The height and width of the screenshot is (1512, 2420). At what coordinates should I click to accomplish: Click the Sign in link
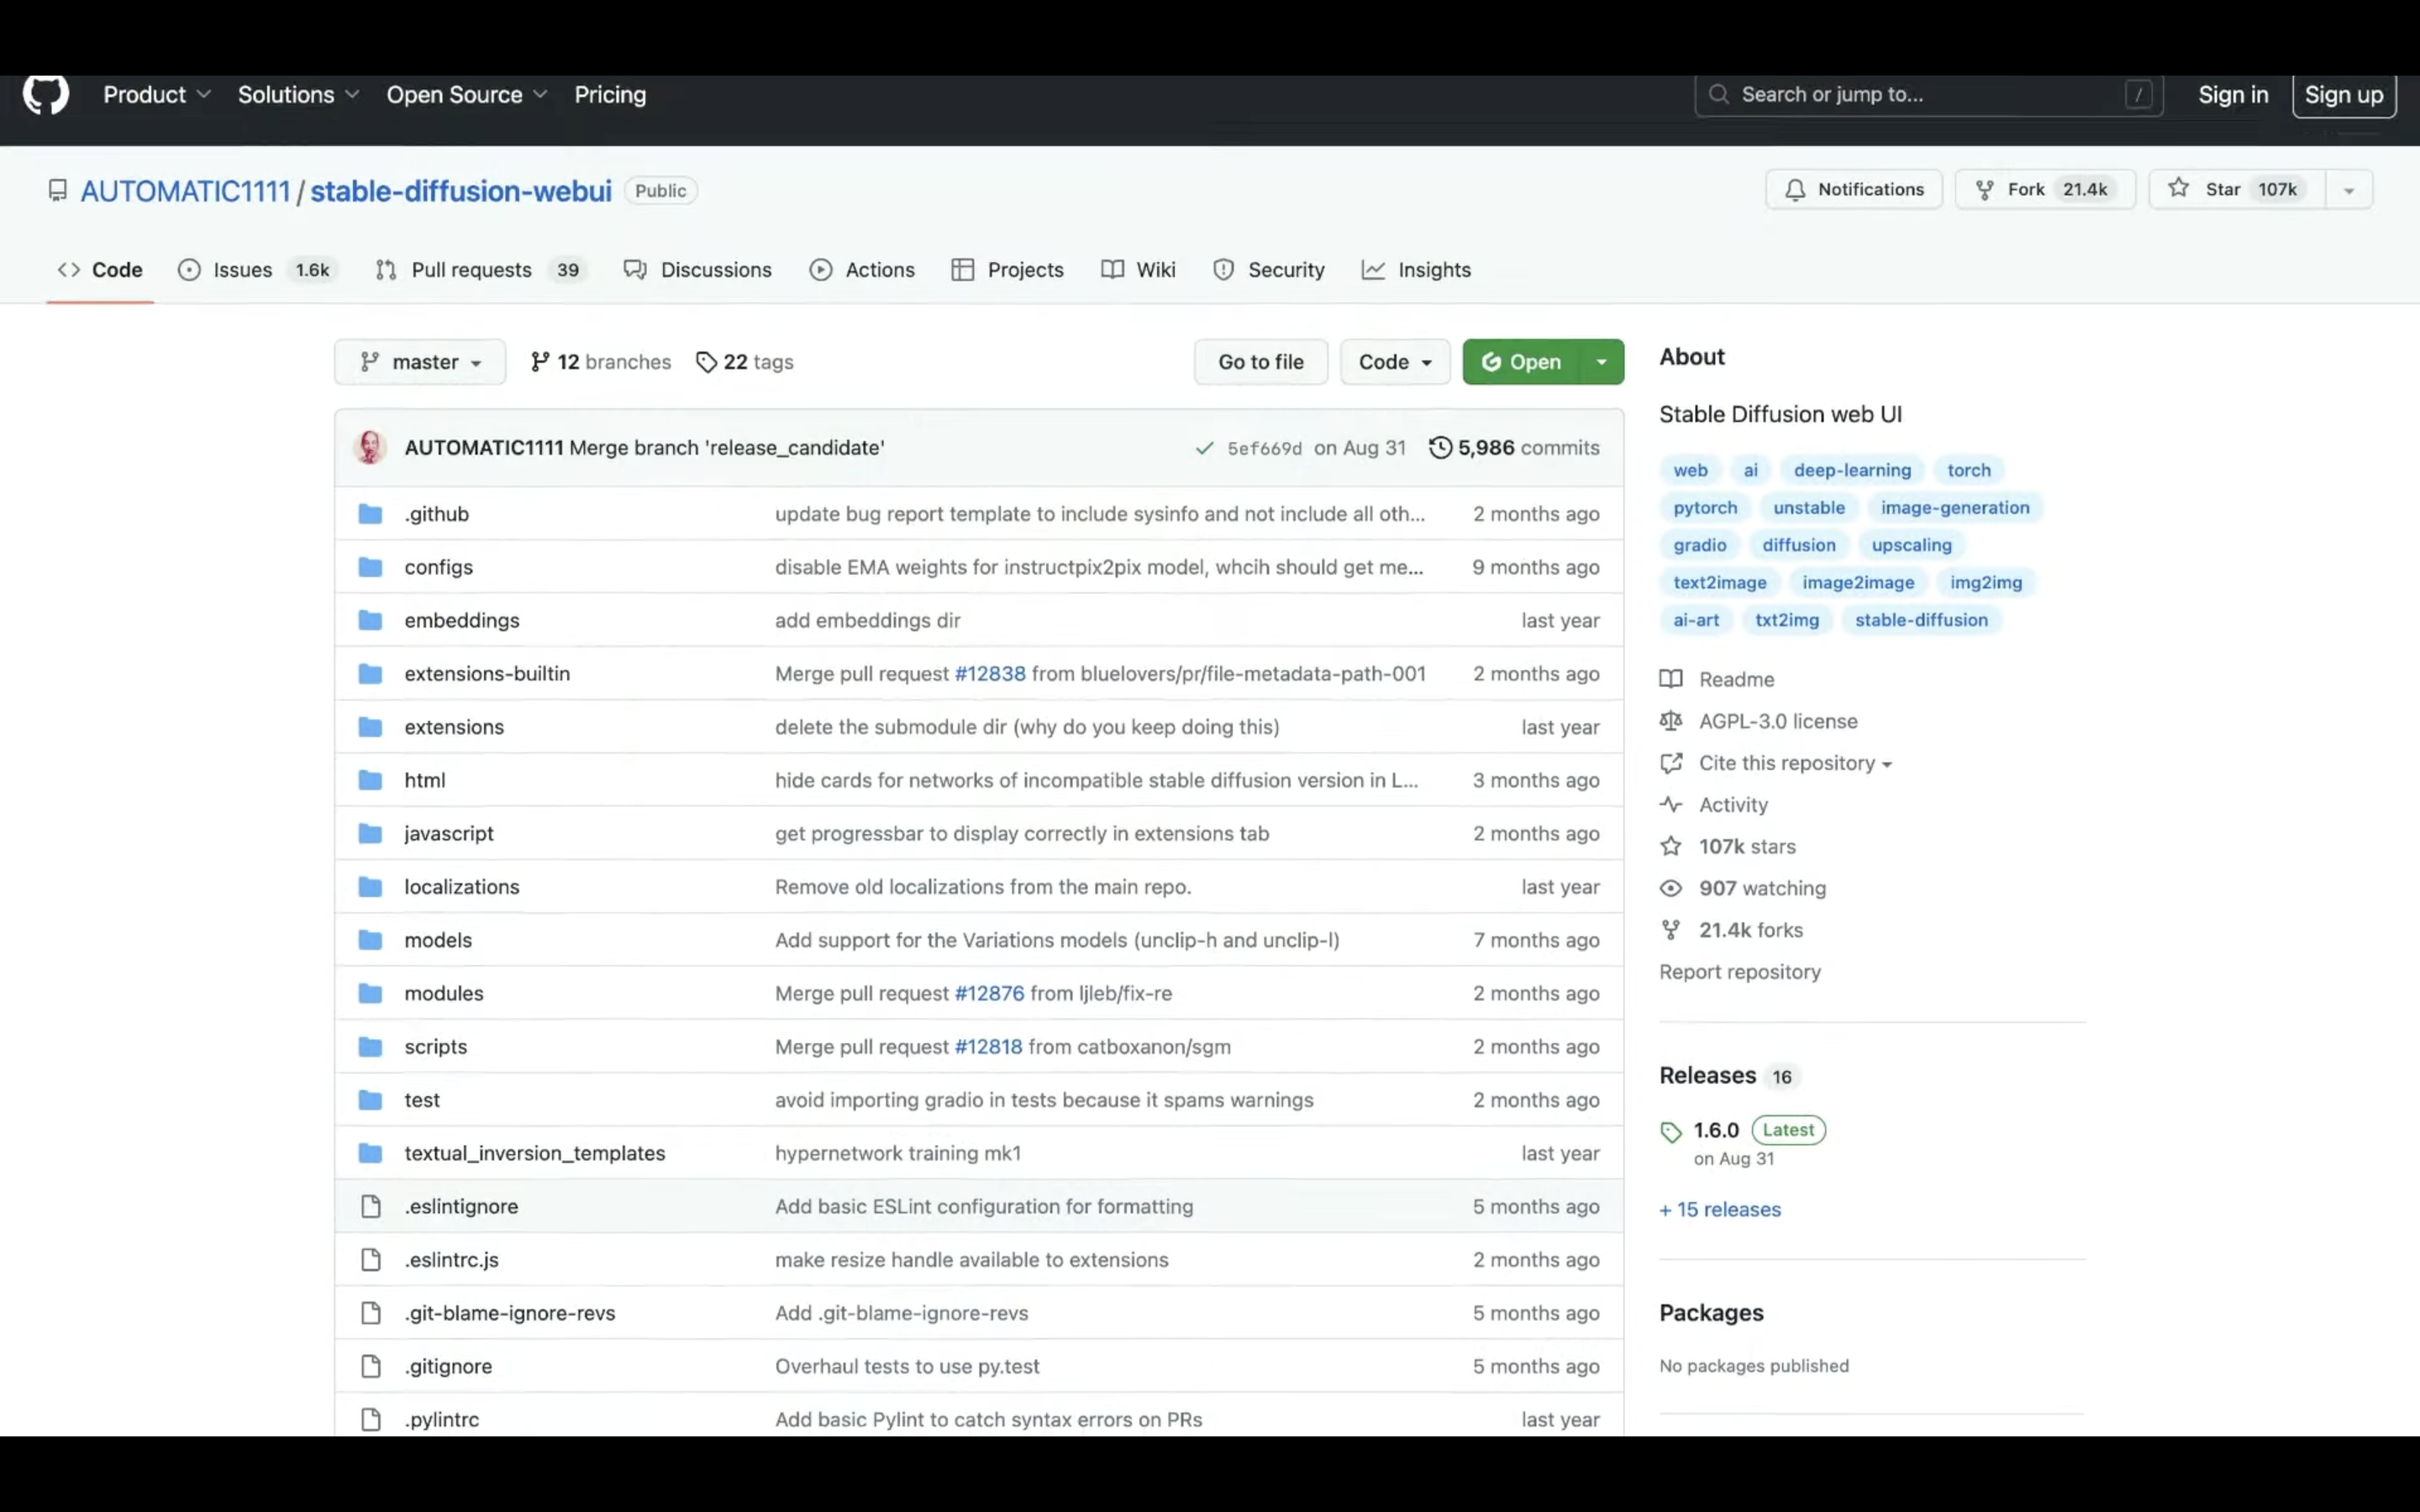click(x=2233, y=94)
